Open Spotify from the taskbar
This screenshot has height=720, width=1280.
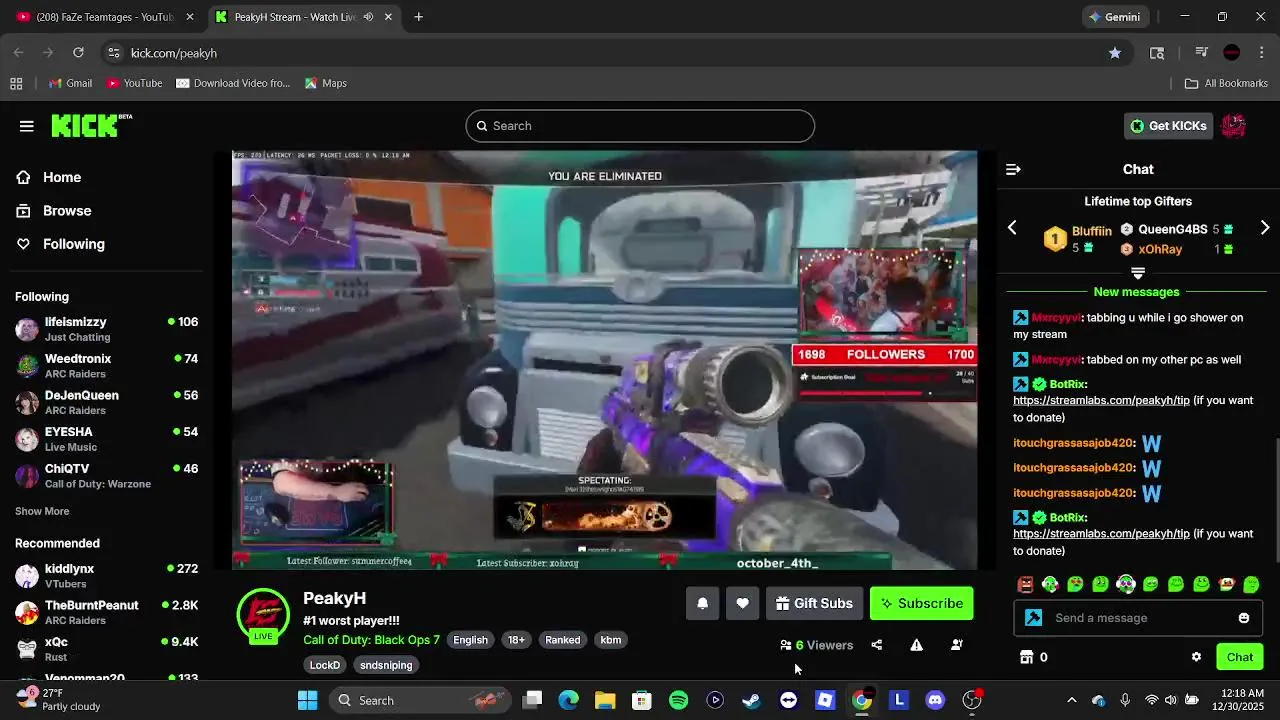pyautogui.click(x=678, y=700)
